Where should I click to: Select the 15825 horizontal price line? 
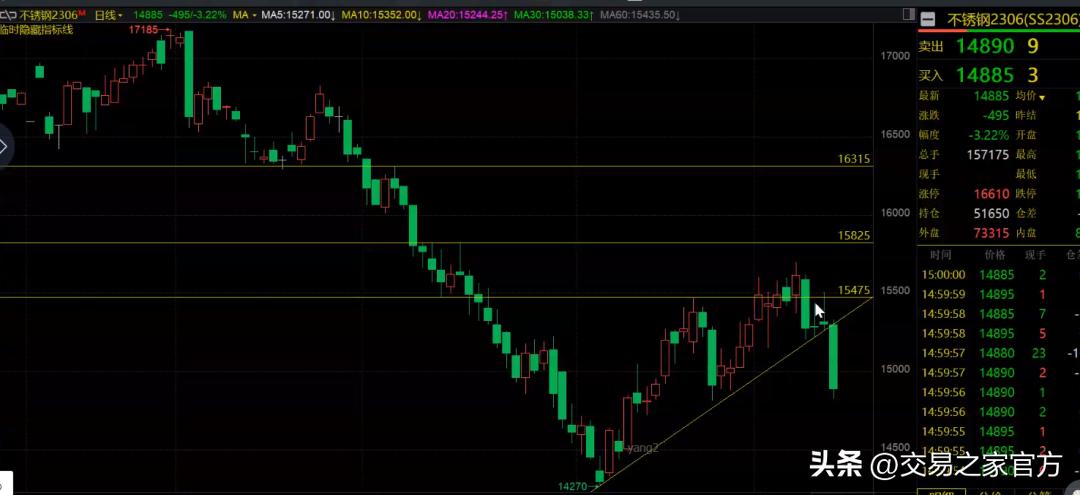[x=436, y=242]
